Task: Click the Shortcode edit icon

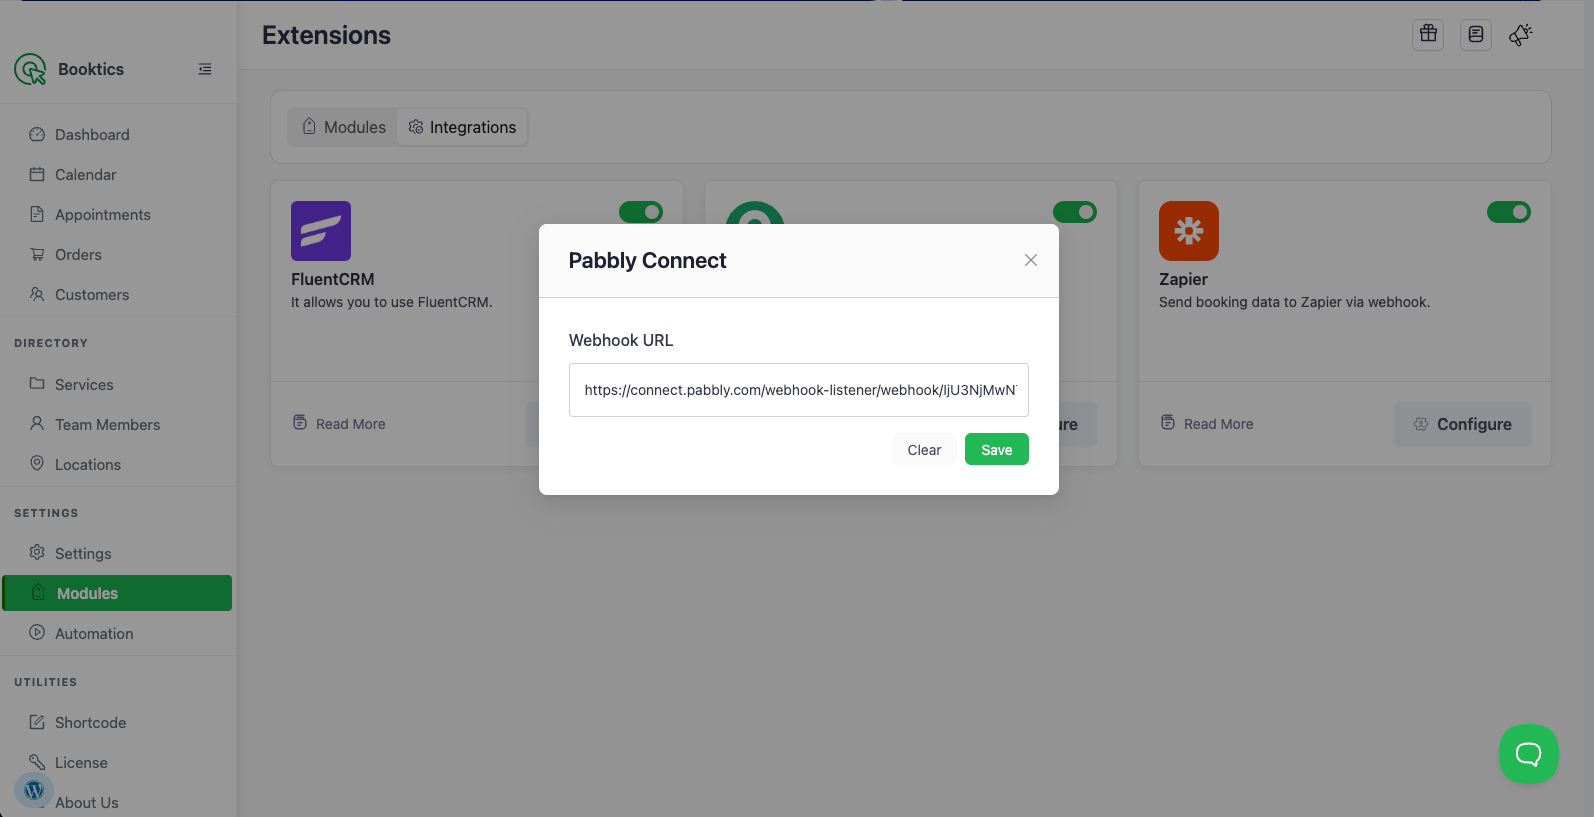Action: pyautogui.click(x=37, y=721)
